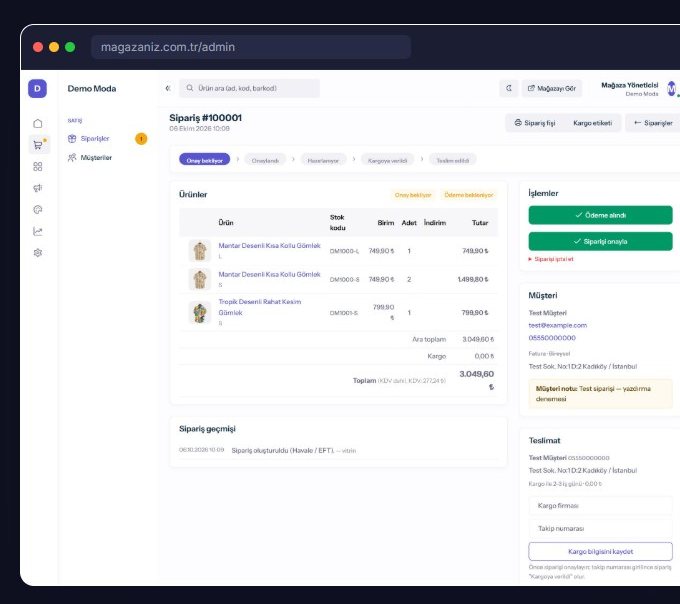Click the Tropik shirt thumbnail

click(x=199, y=313)
